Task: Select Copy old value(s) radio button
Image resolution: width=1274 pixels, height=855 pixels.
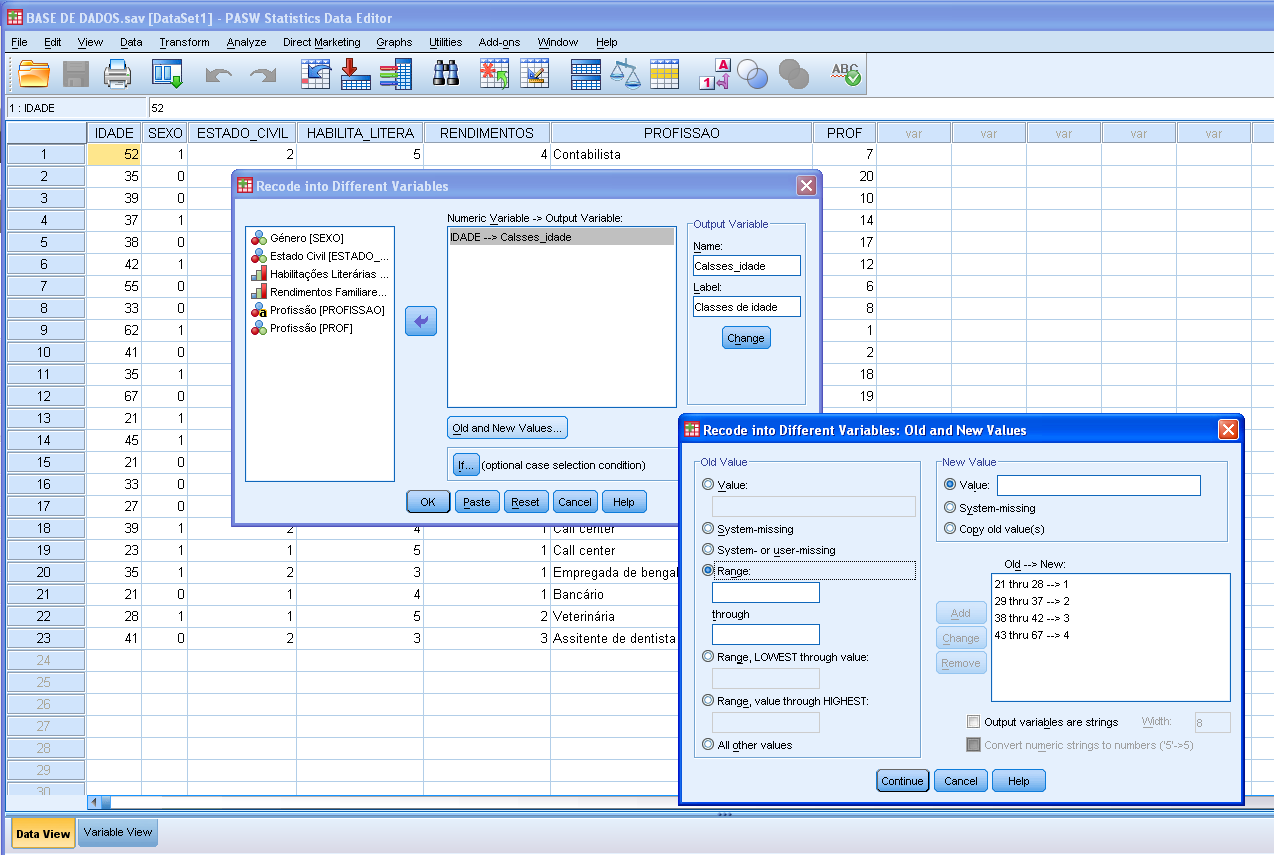Action: [x=950, y=529]
